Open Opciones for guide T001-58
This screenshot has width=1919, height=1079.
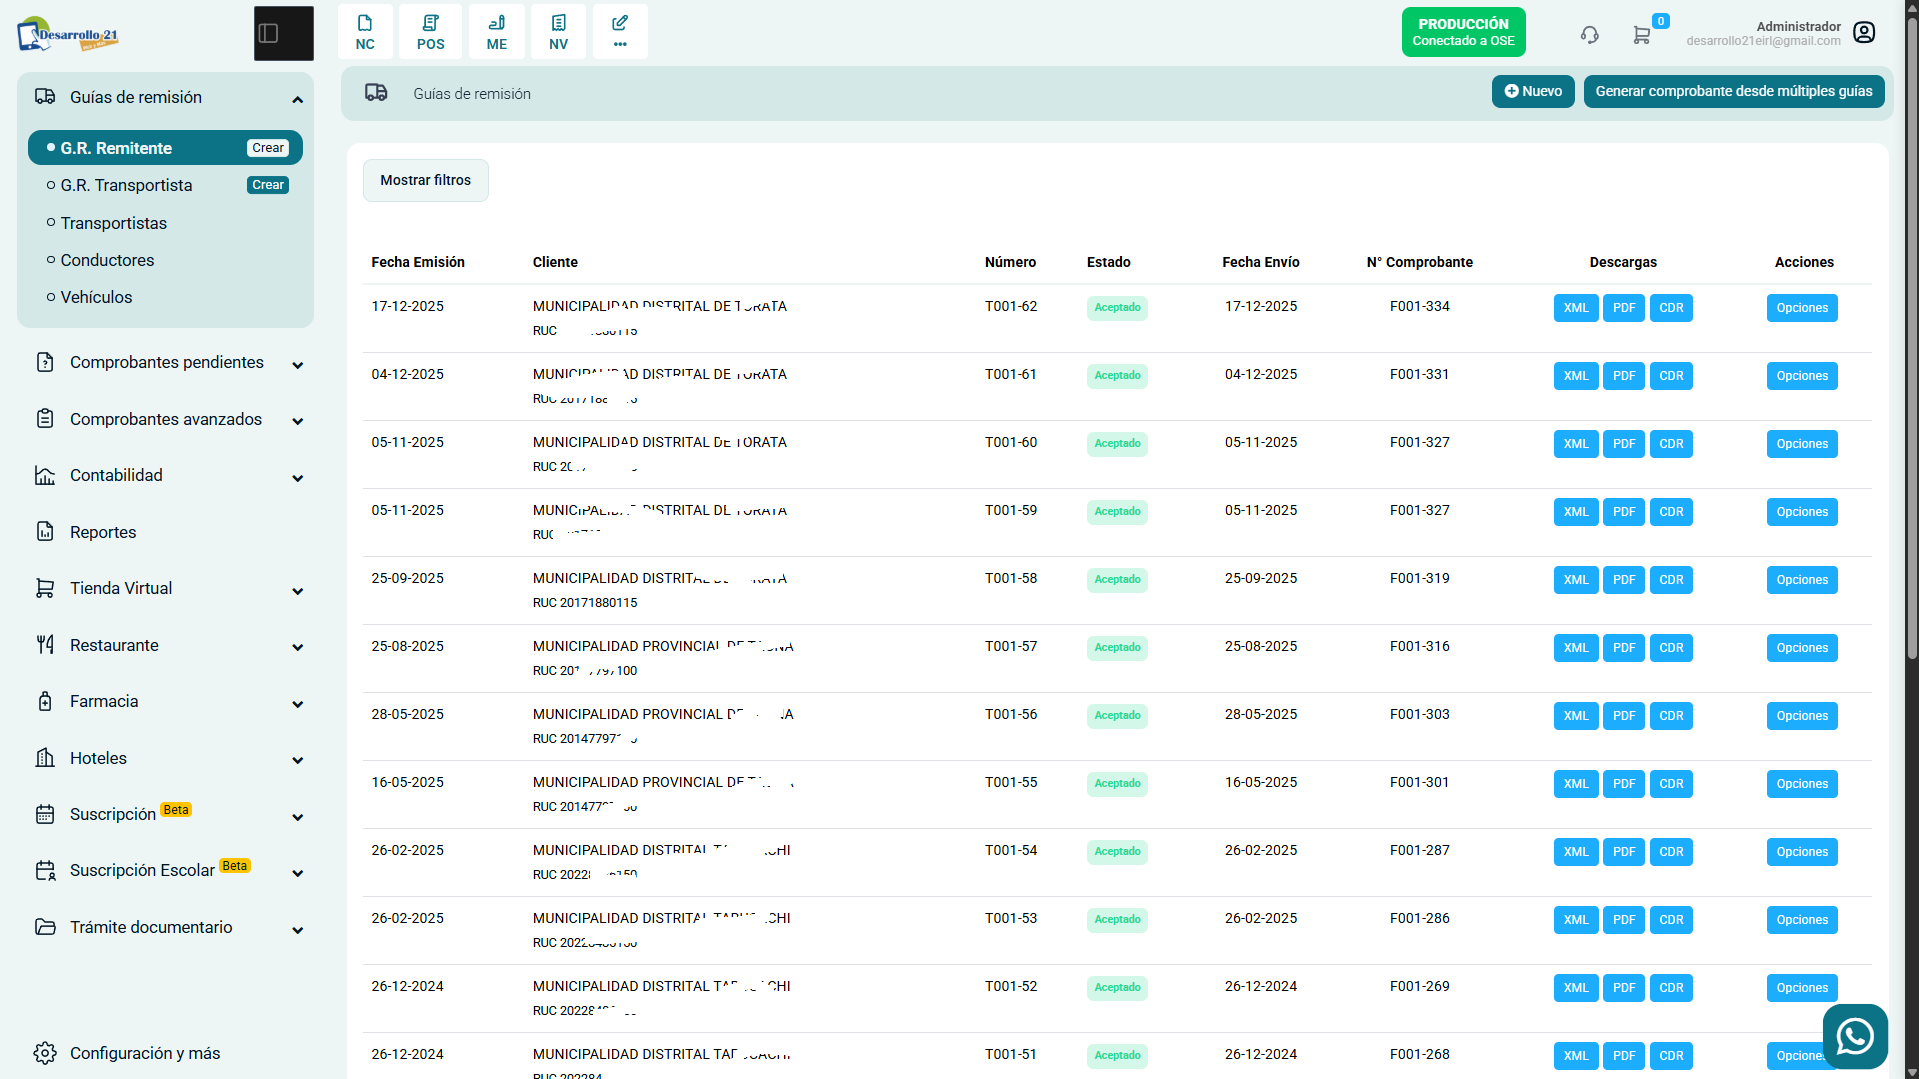[x=1802, y=580]
